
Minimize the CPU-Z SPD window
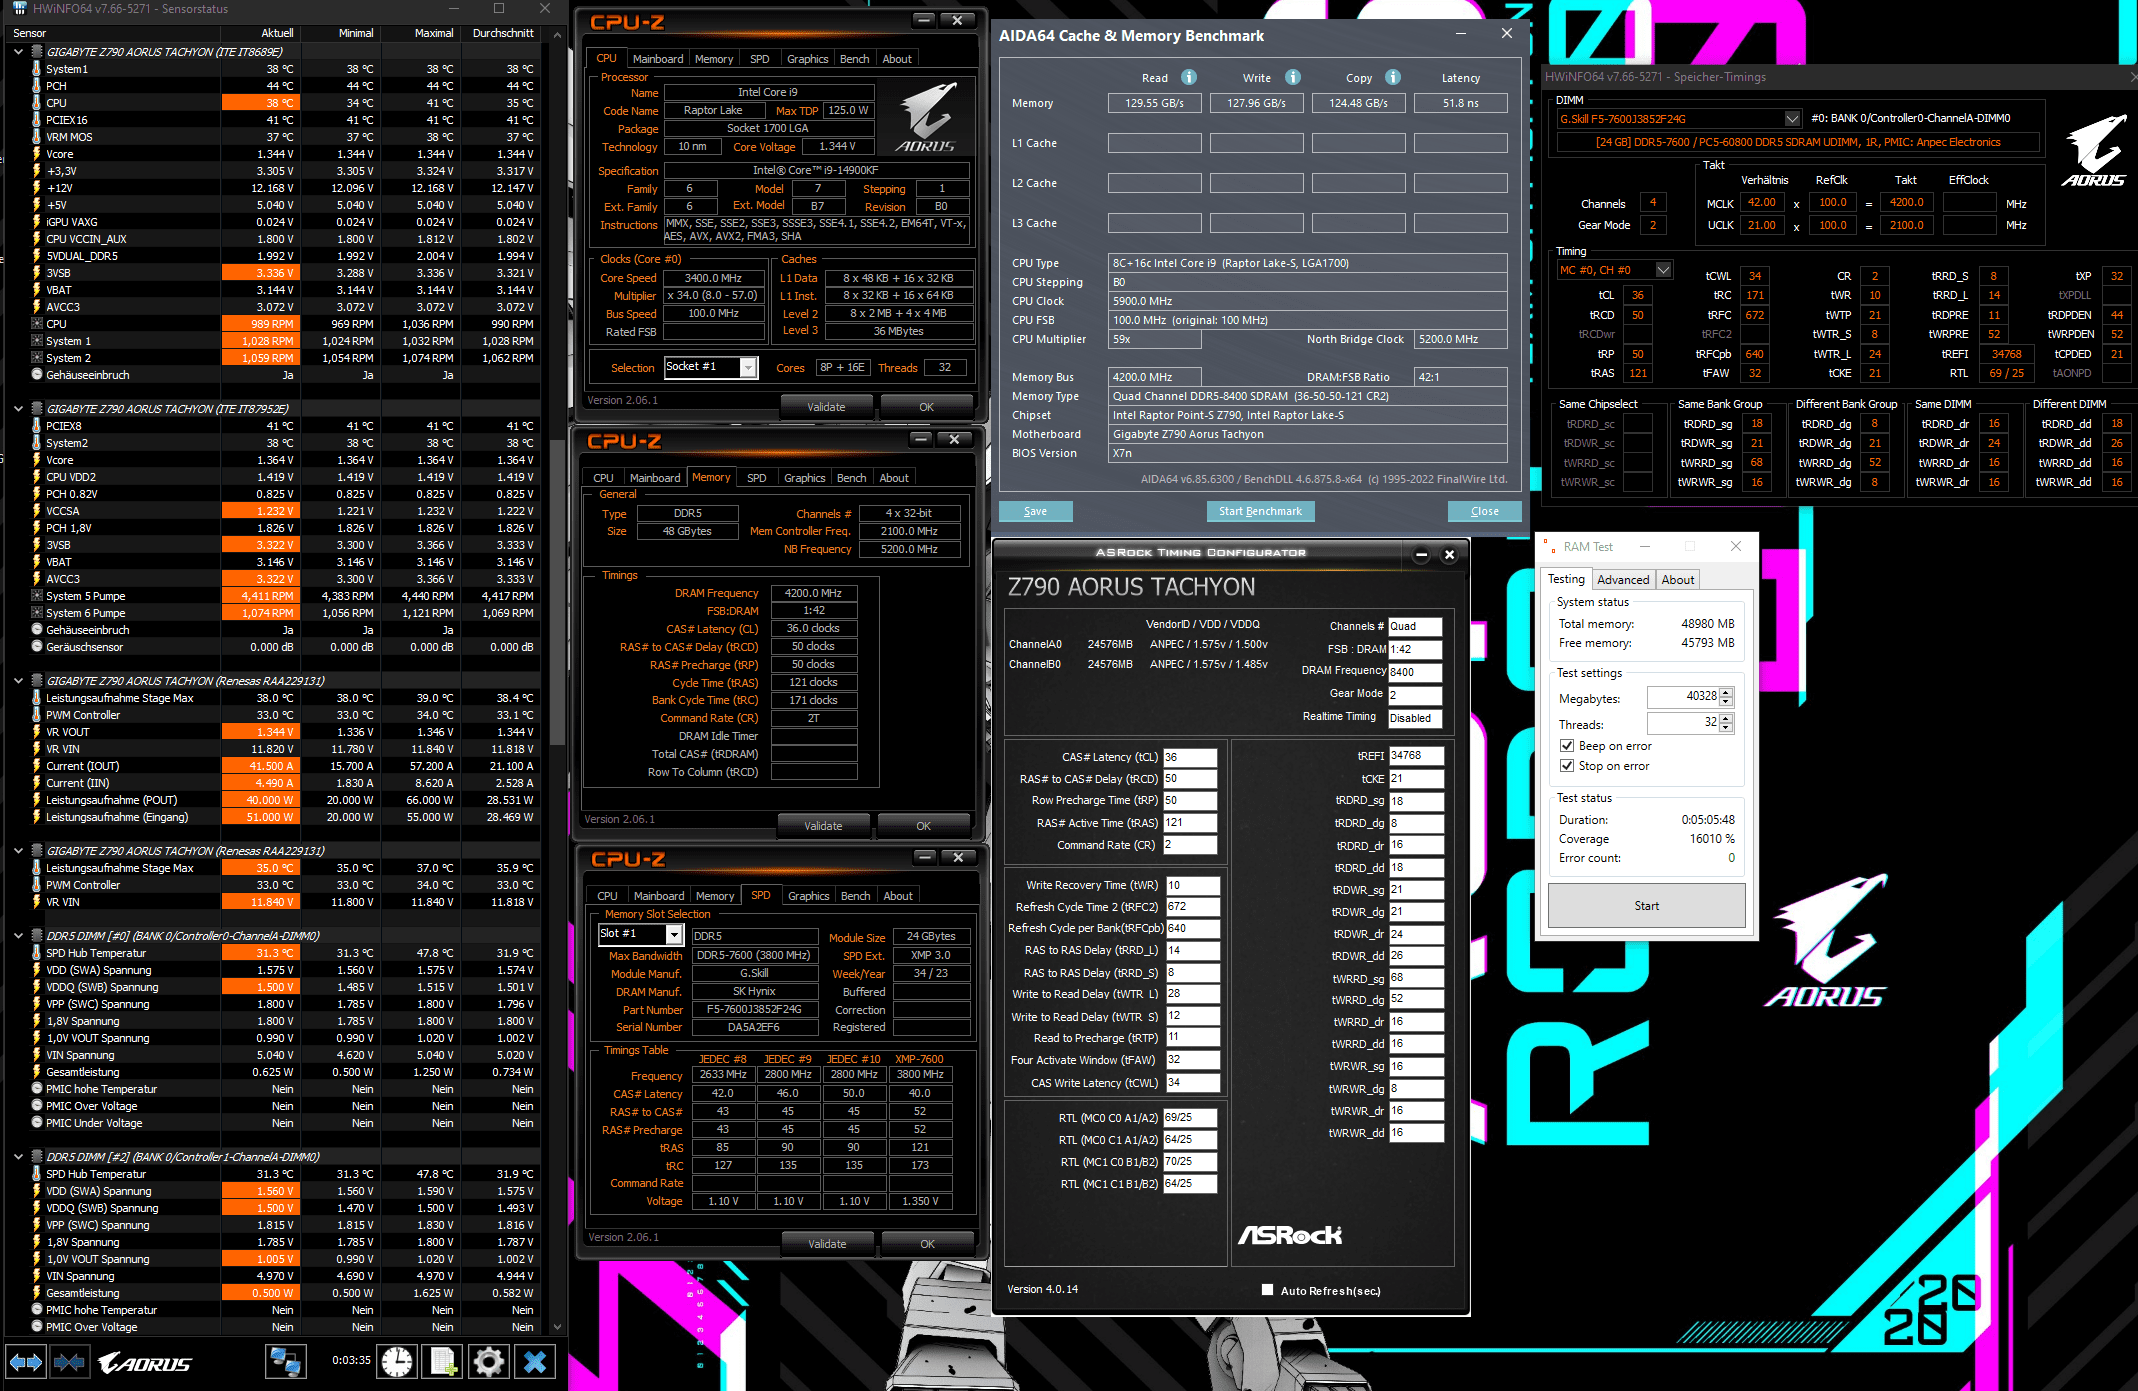click(925, 857)
